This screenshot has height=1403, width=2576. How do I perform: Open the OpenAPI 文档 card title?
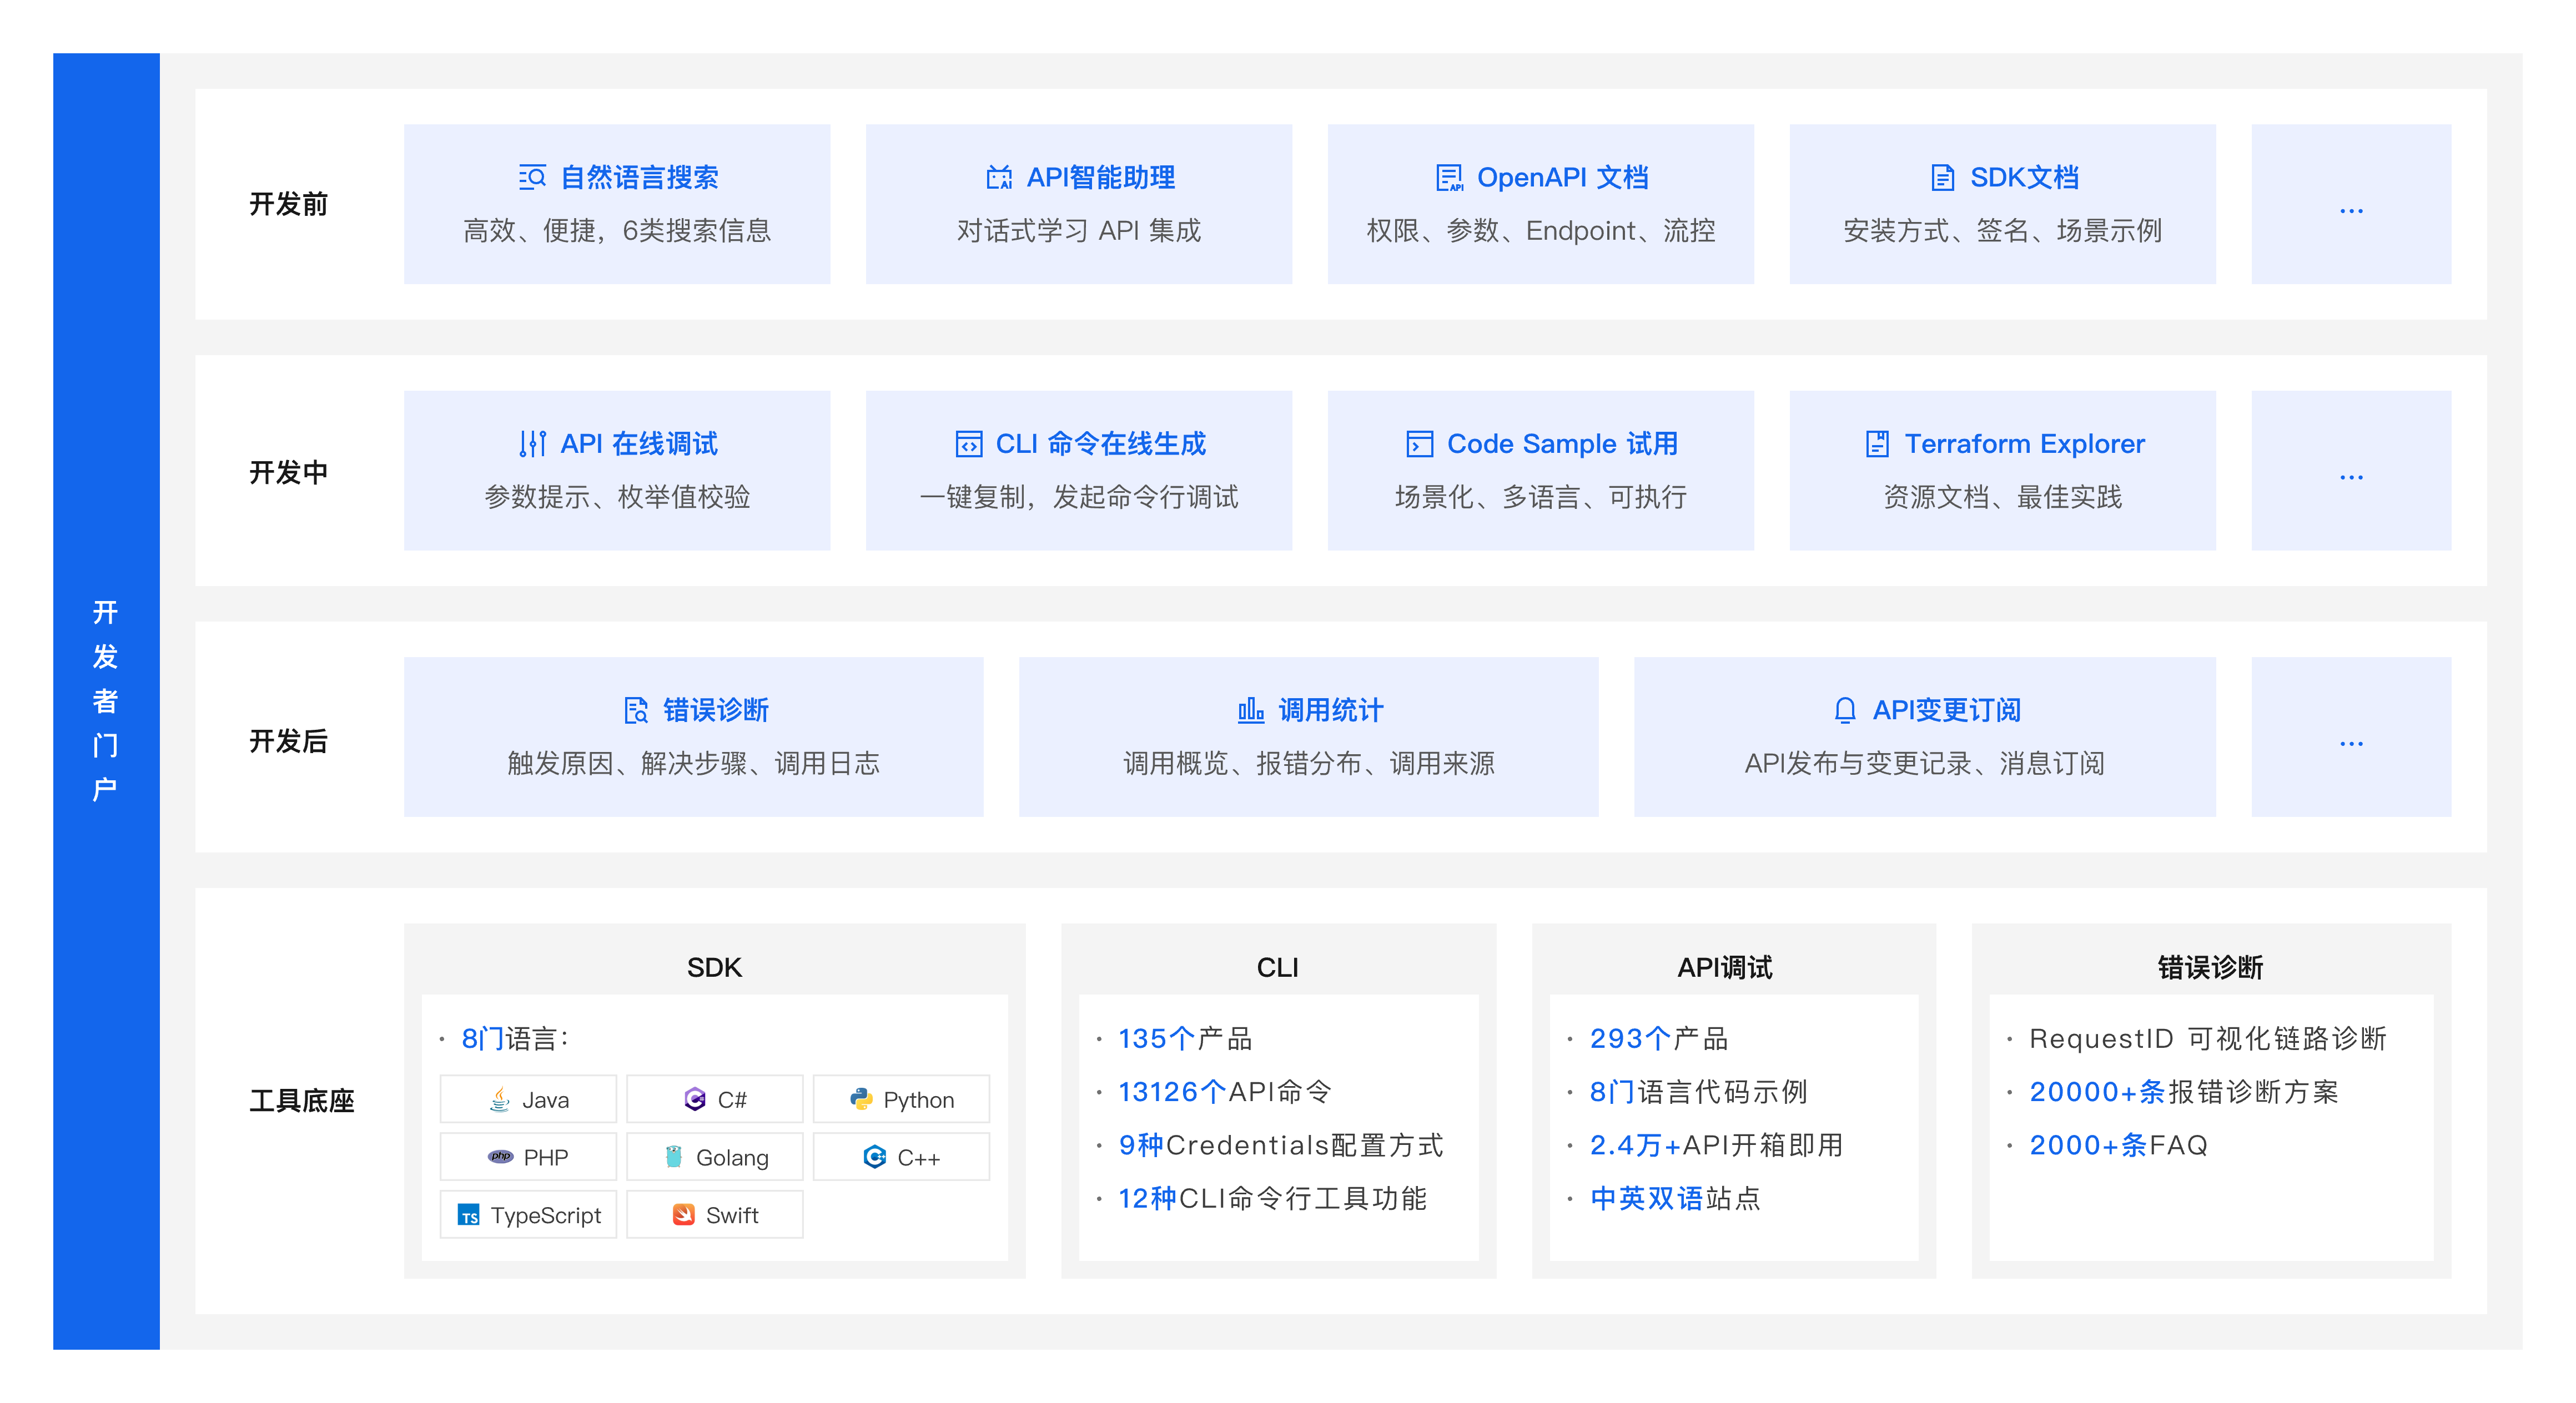click(x=1563, y=177)
